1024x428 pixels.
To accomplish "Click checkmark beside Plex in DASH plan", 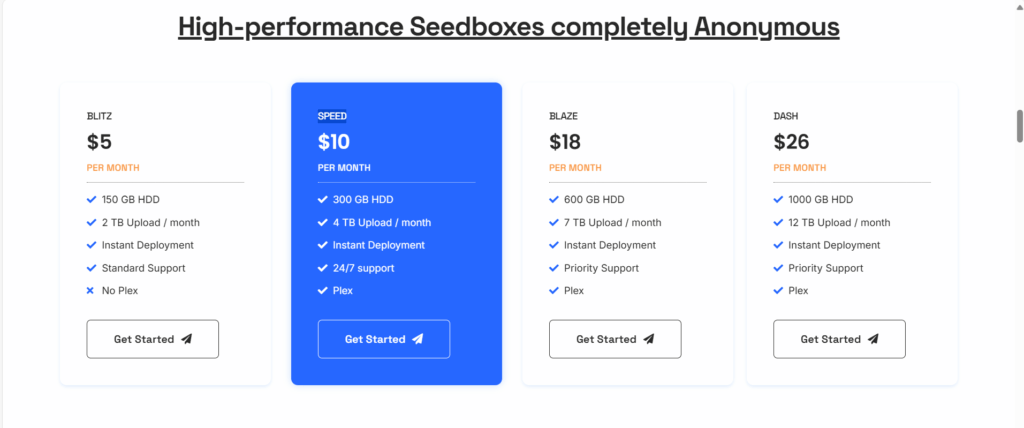I will click(778, 291).
